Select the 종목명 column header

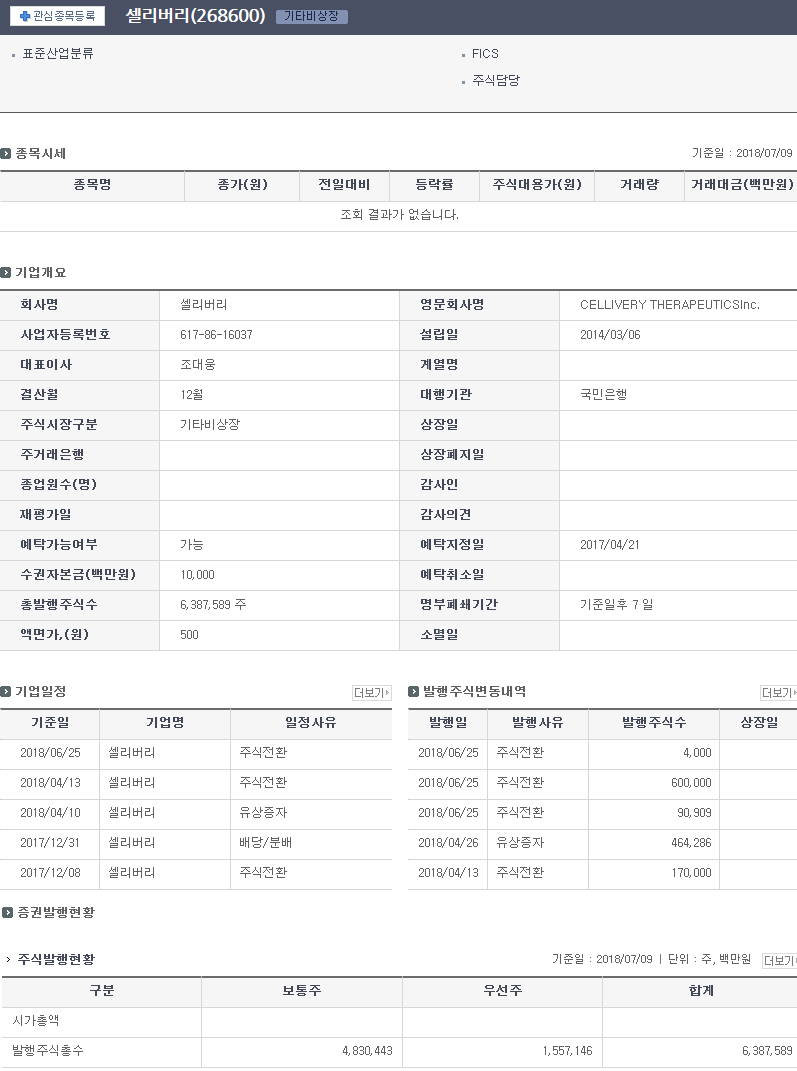click(x=92, y=185)
